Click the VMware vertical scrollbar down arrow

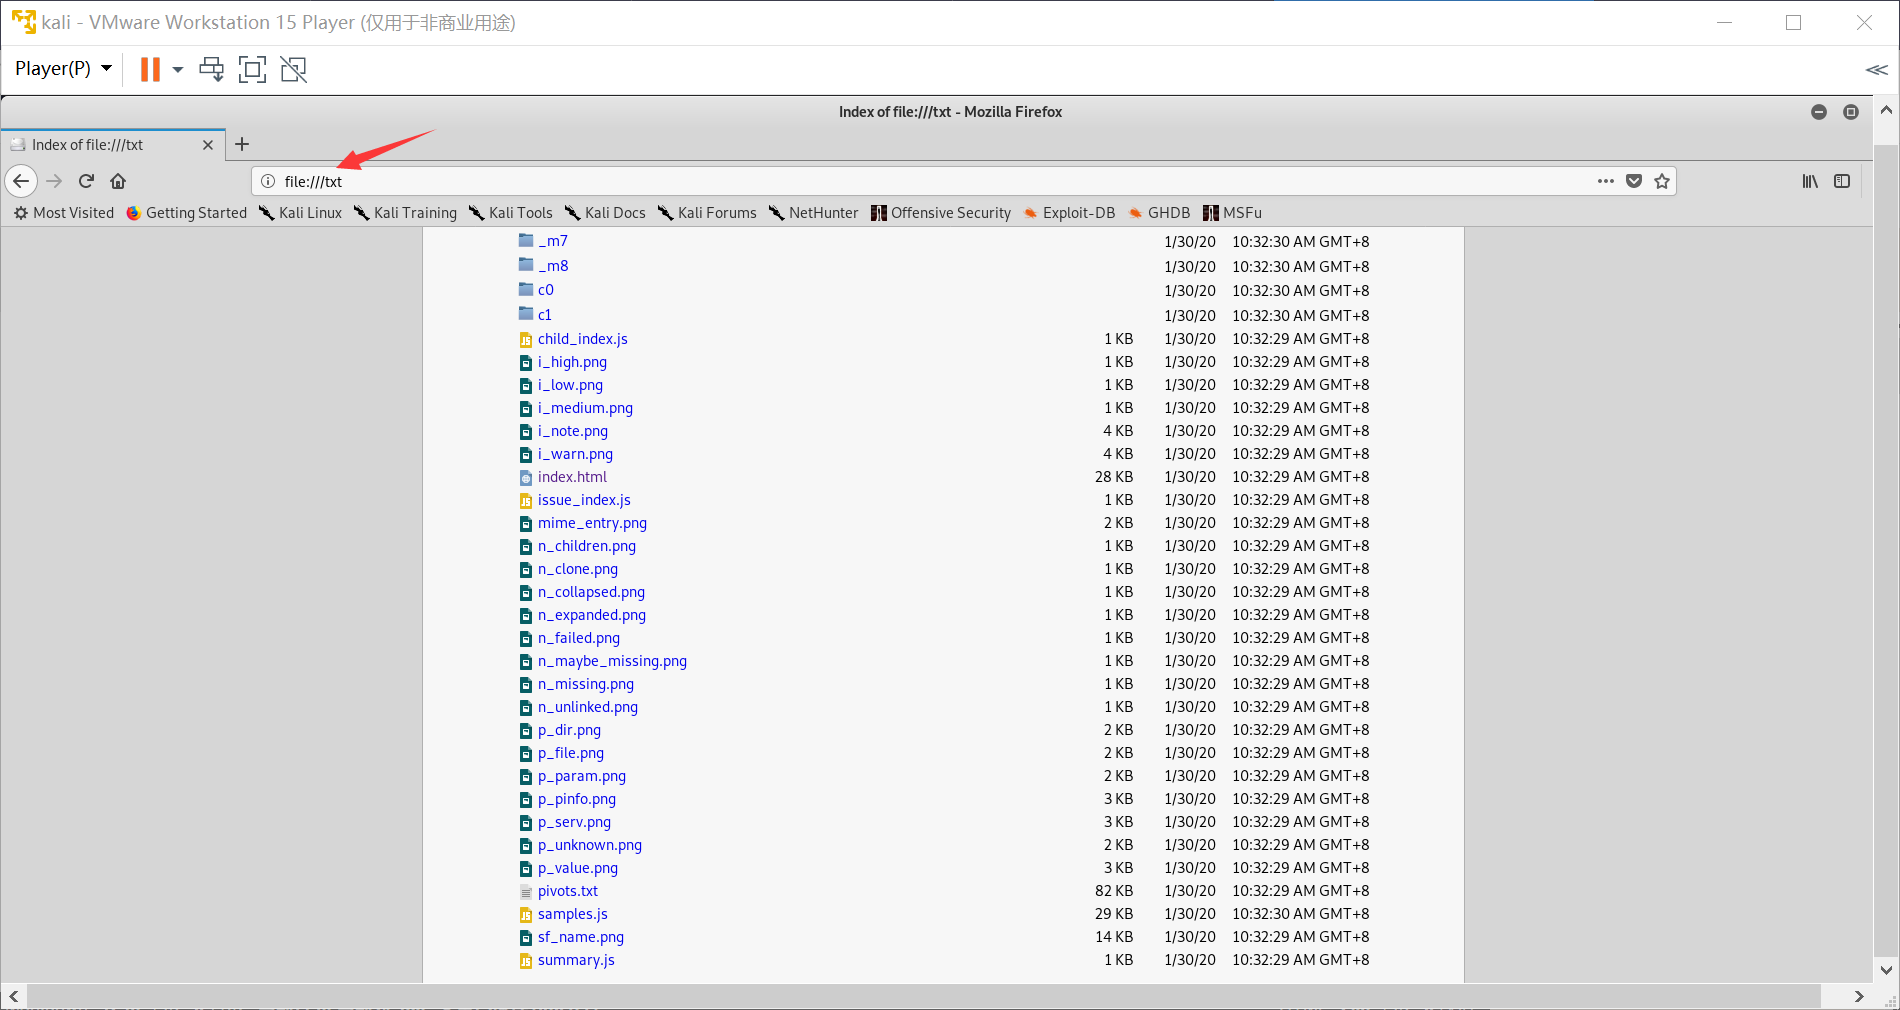1887,969
